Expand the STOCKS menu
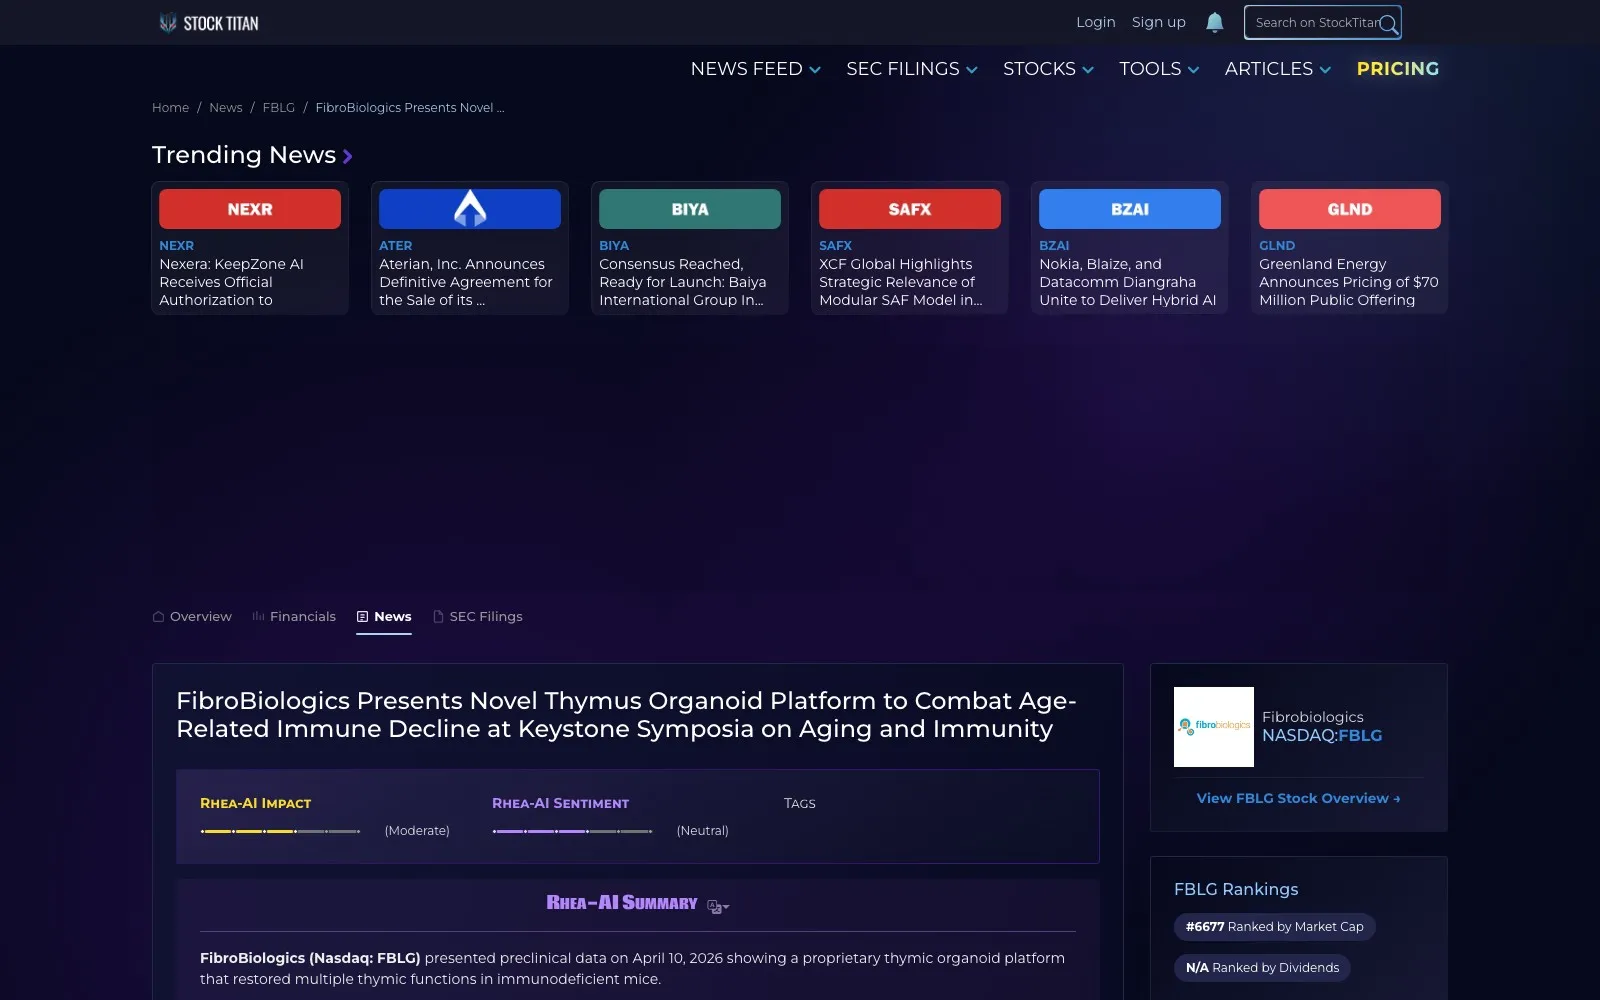The image size is (1600, 1000). coord(1049,69)
